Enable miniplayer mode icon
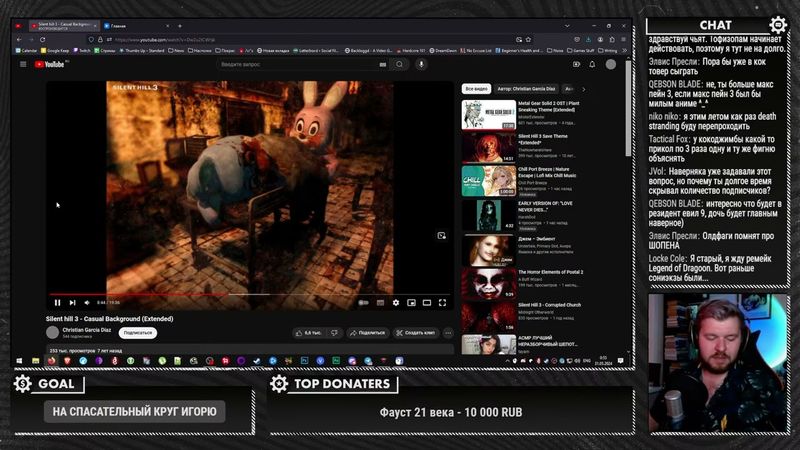 point(411,303)
